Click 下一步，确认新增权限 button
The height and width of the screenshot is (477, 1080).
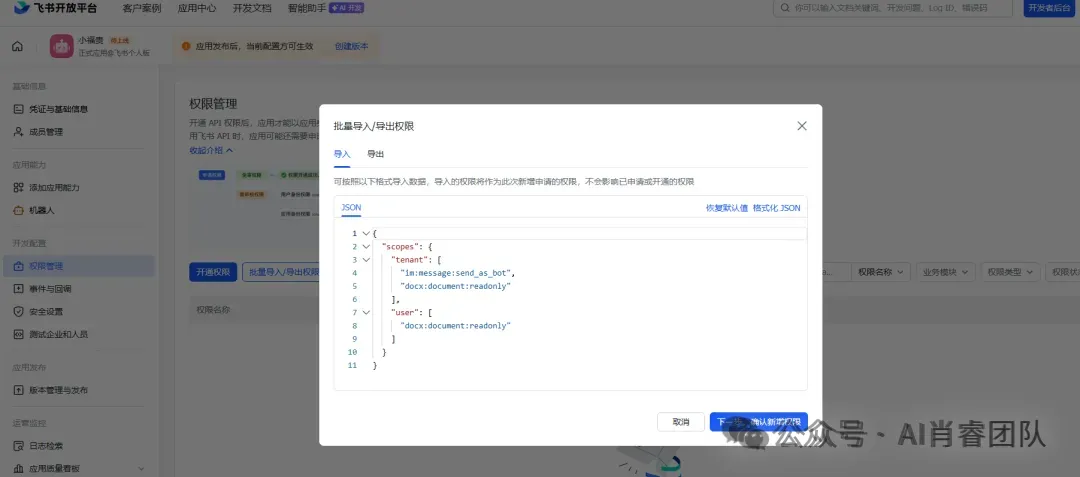click(x=758, y=422)
